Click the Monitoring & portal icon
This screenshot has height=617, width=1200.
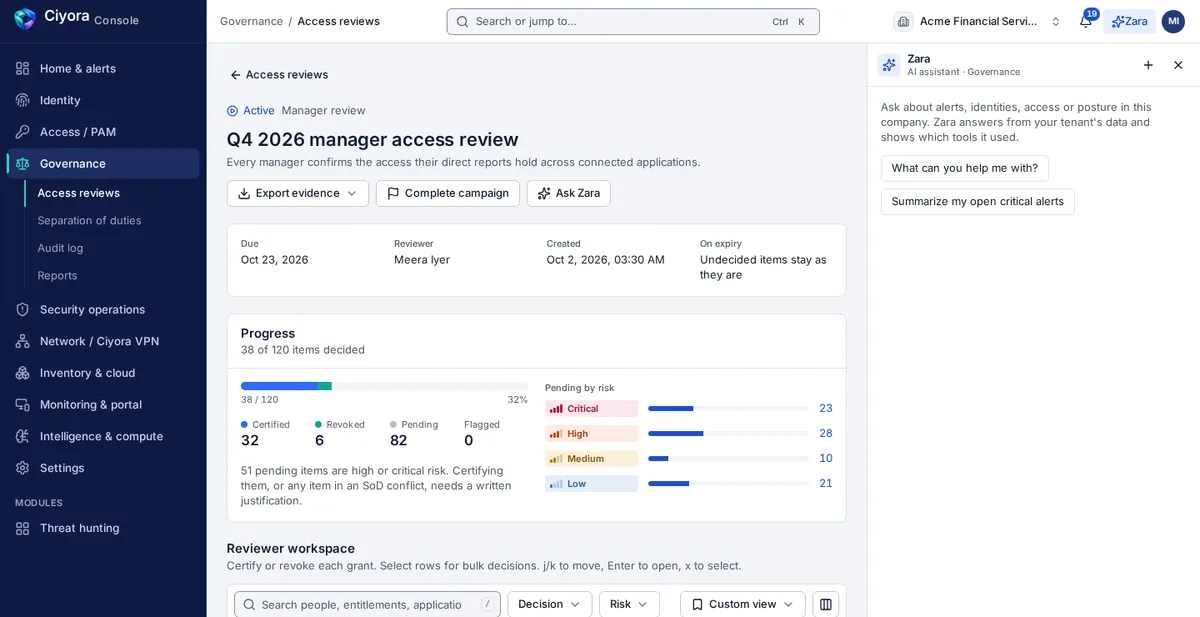tap(22, 404)
